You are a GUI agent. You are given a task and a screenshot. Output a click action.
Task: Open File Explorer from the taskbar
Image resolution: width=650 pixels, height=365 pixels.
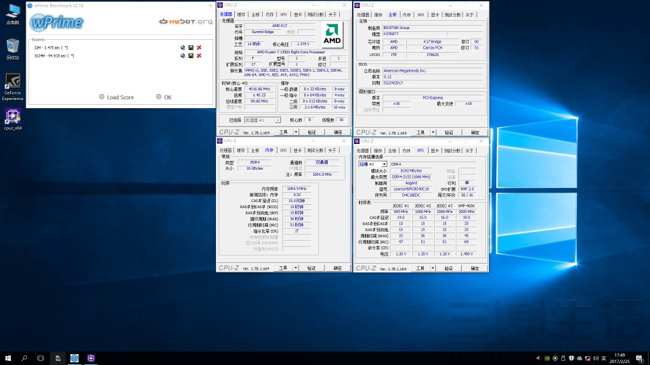click(58, 358)
